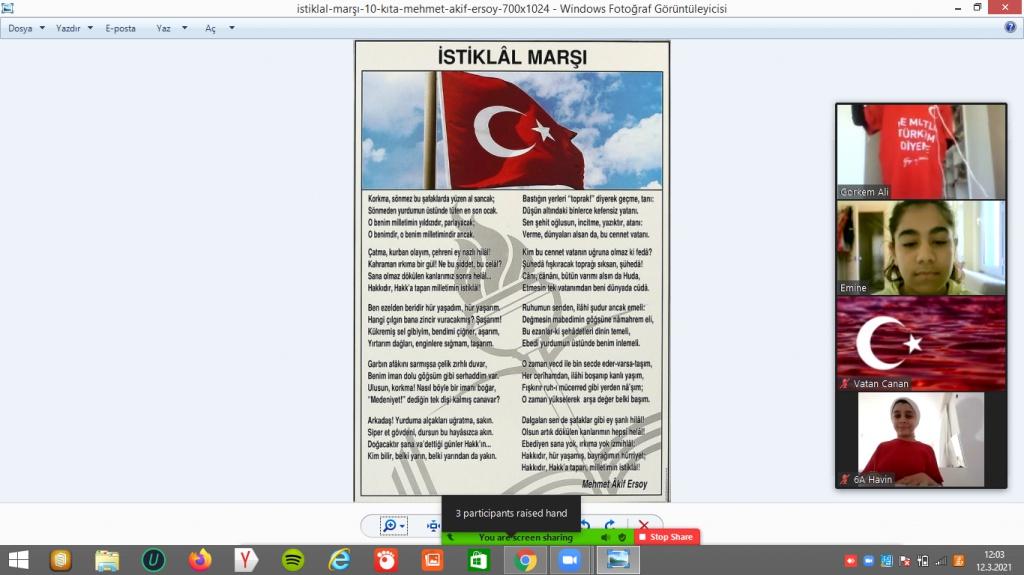Open the photo viewer help icon
The height and width of the screenshot is (575, 1024).
(x=1010, y=28)
